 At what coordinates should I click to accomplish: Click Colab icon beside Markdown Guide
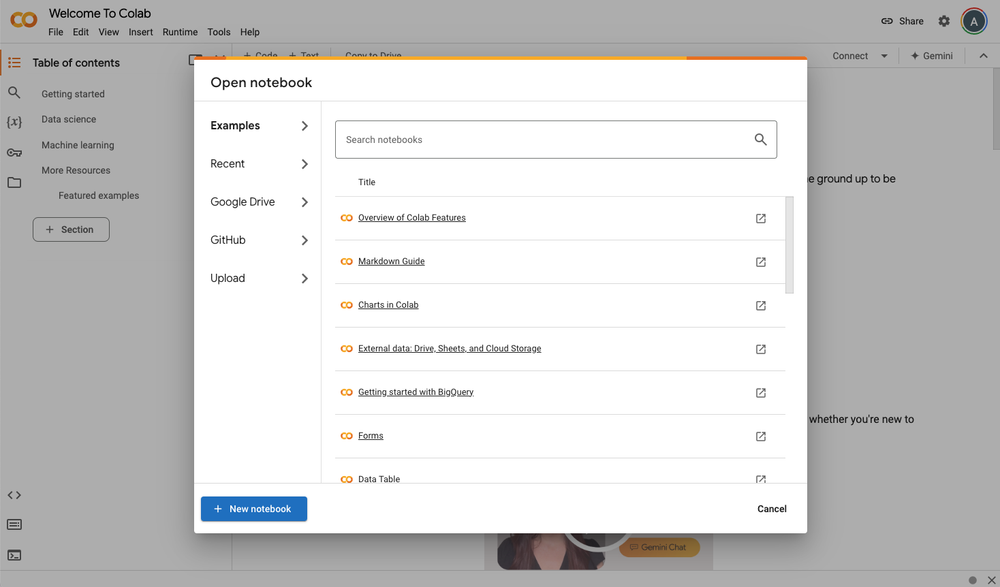pos(346,262)
